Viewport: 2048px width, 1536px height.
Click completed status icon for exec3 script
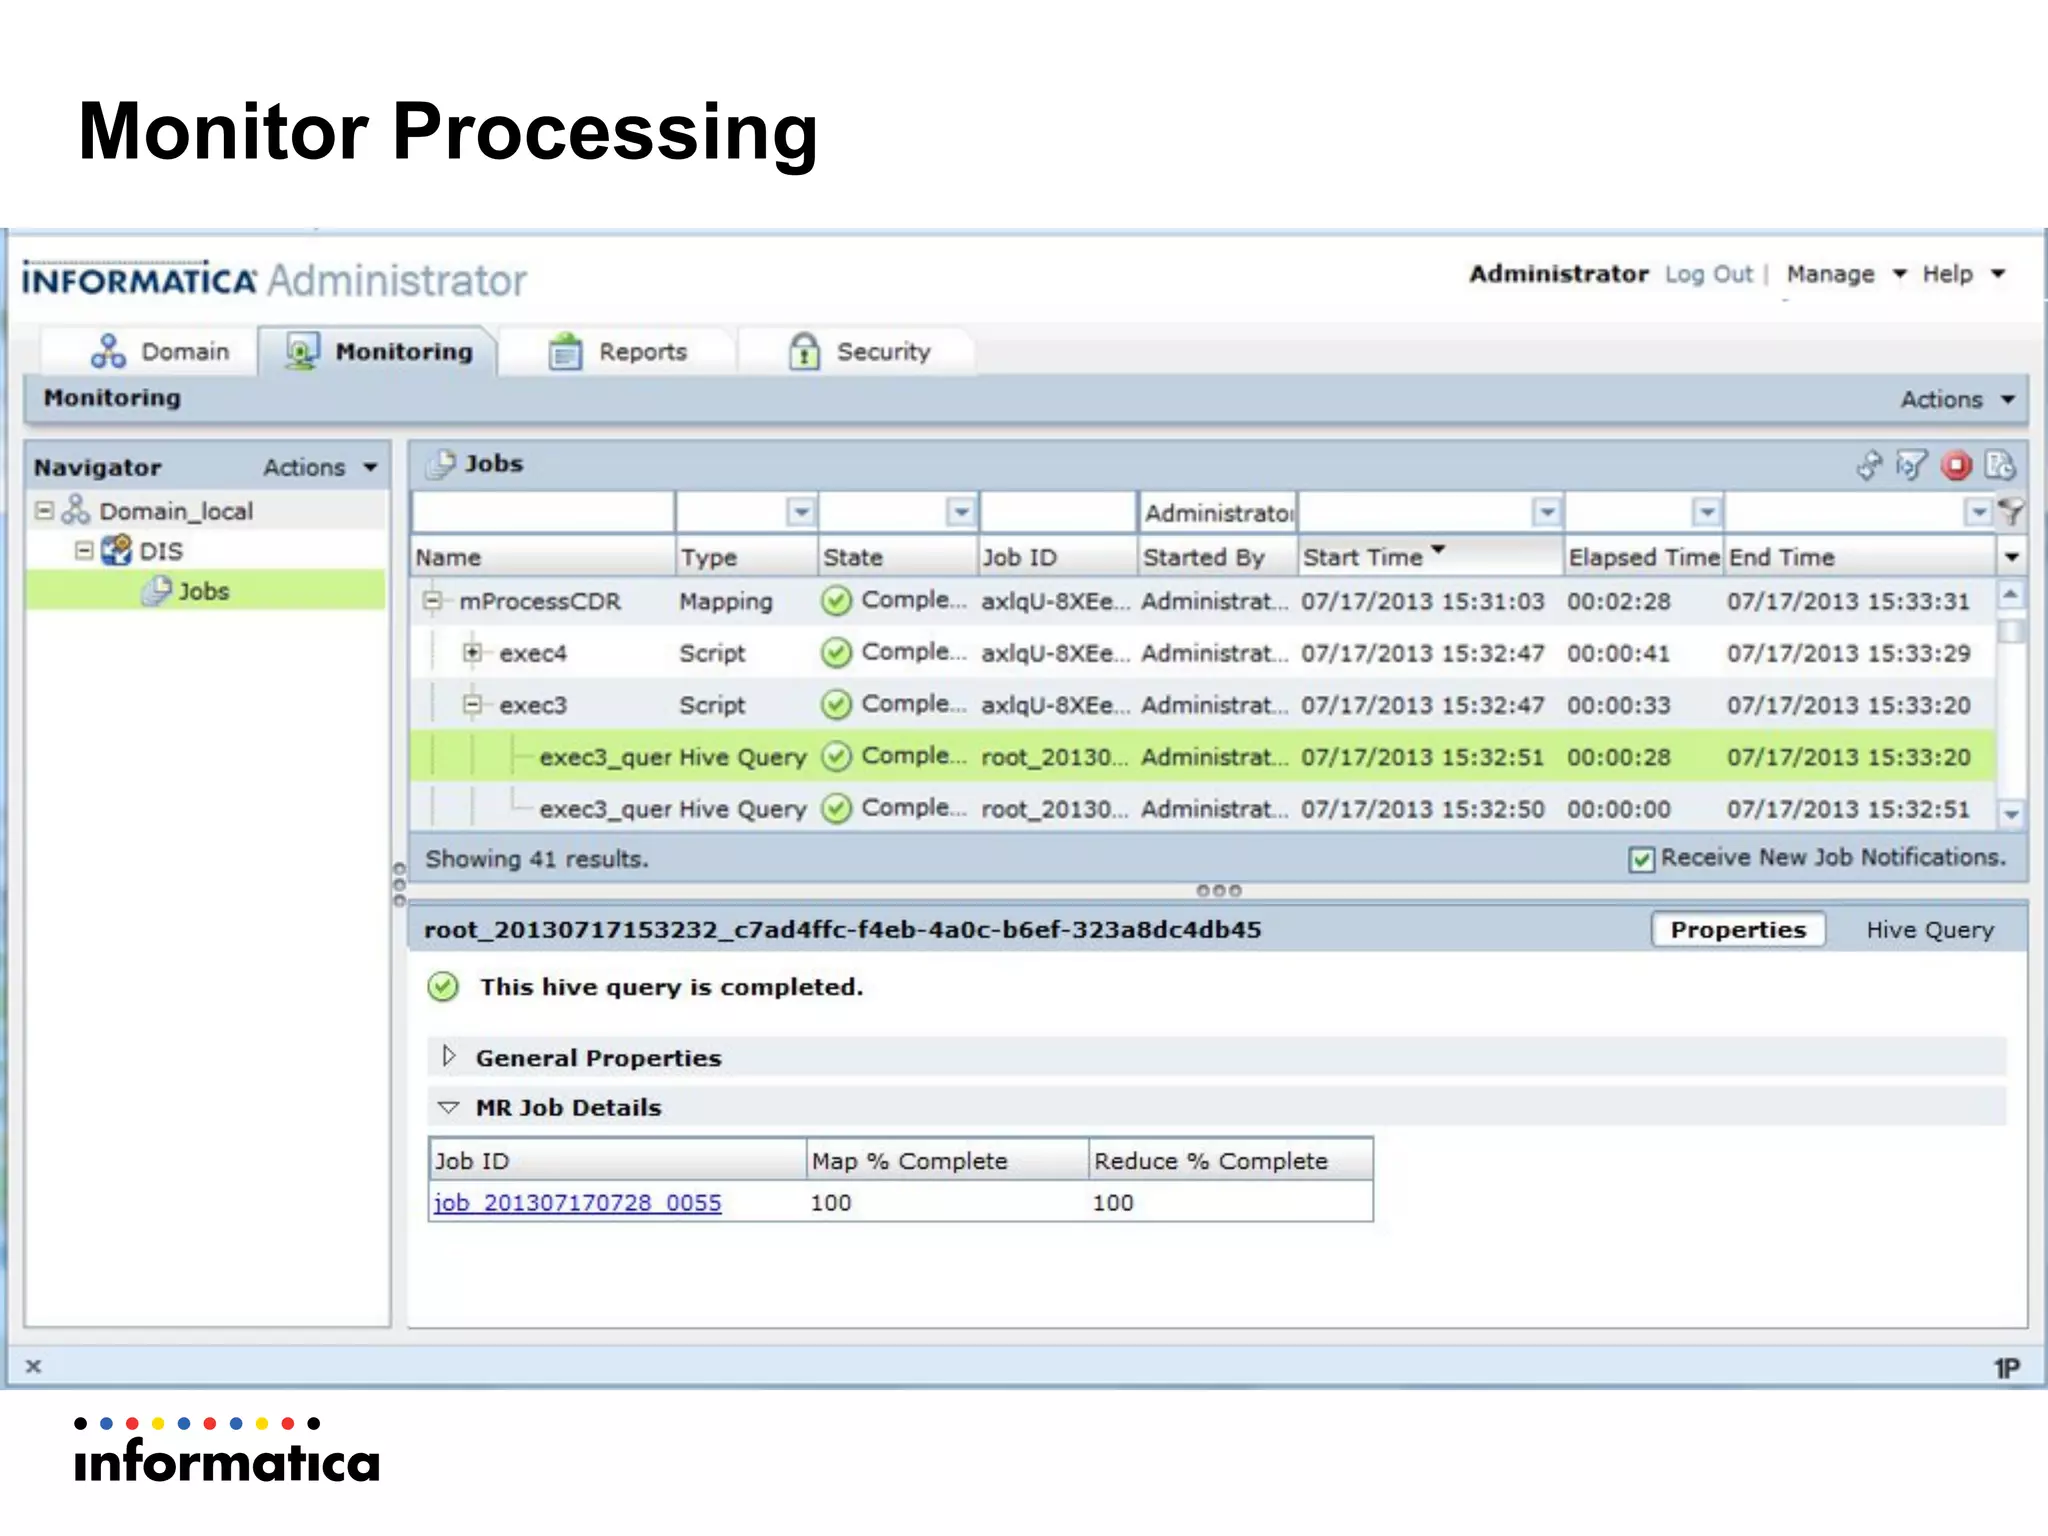point(836,705)
